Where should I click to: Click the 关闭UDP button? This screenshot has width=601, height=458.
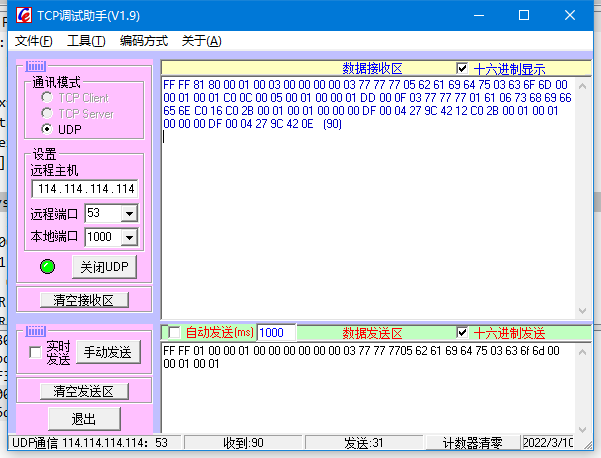click(x=104, y=267)
